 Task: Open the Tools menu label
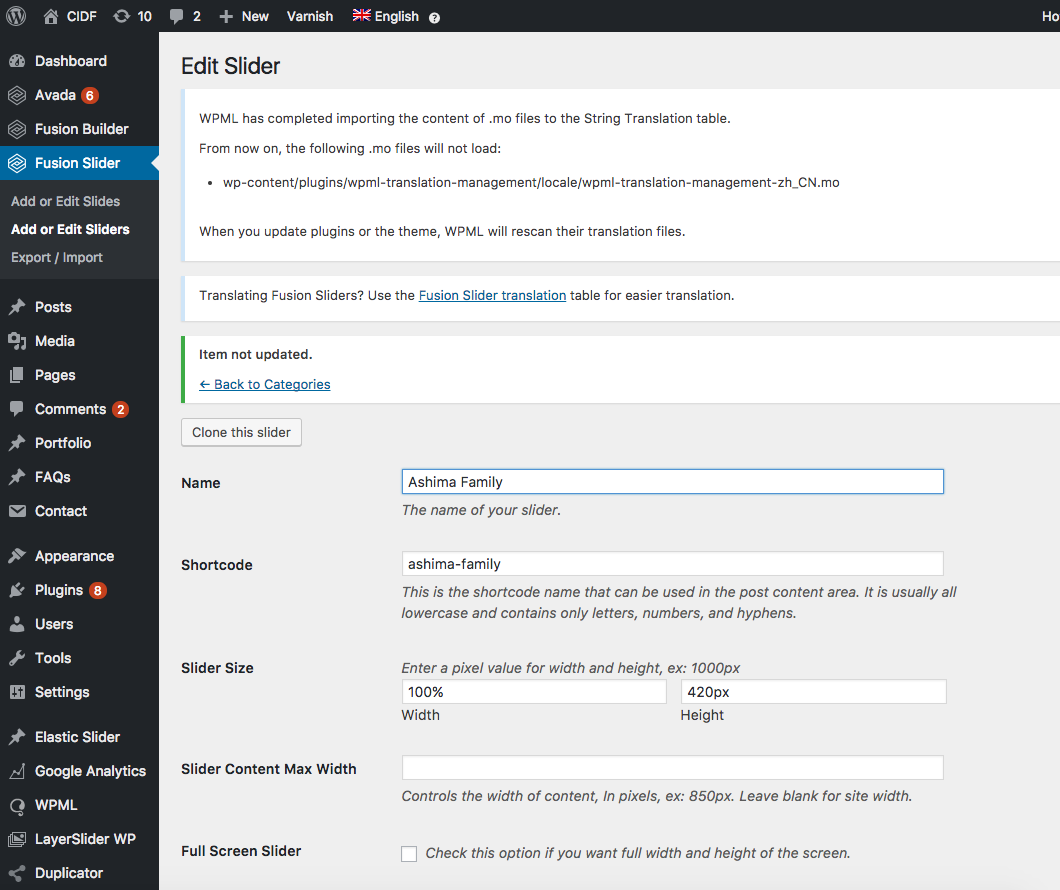(53, 658)
